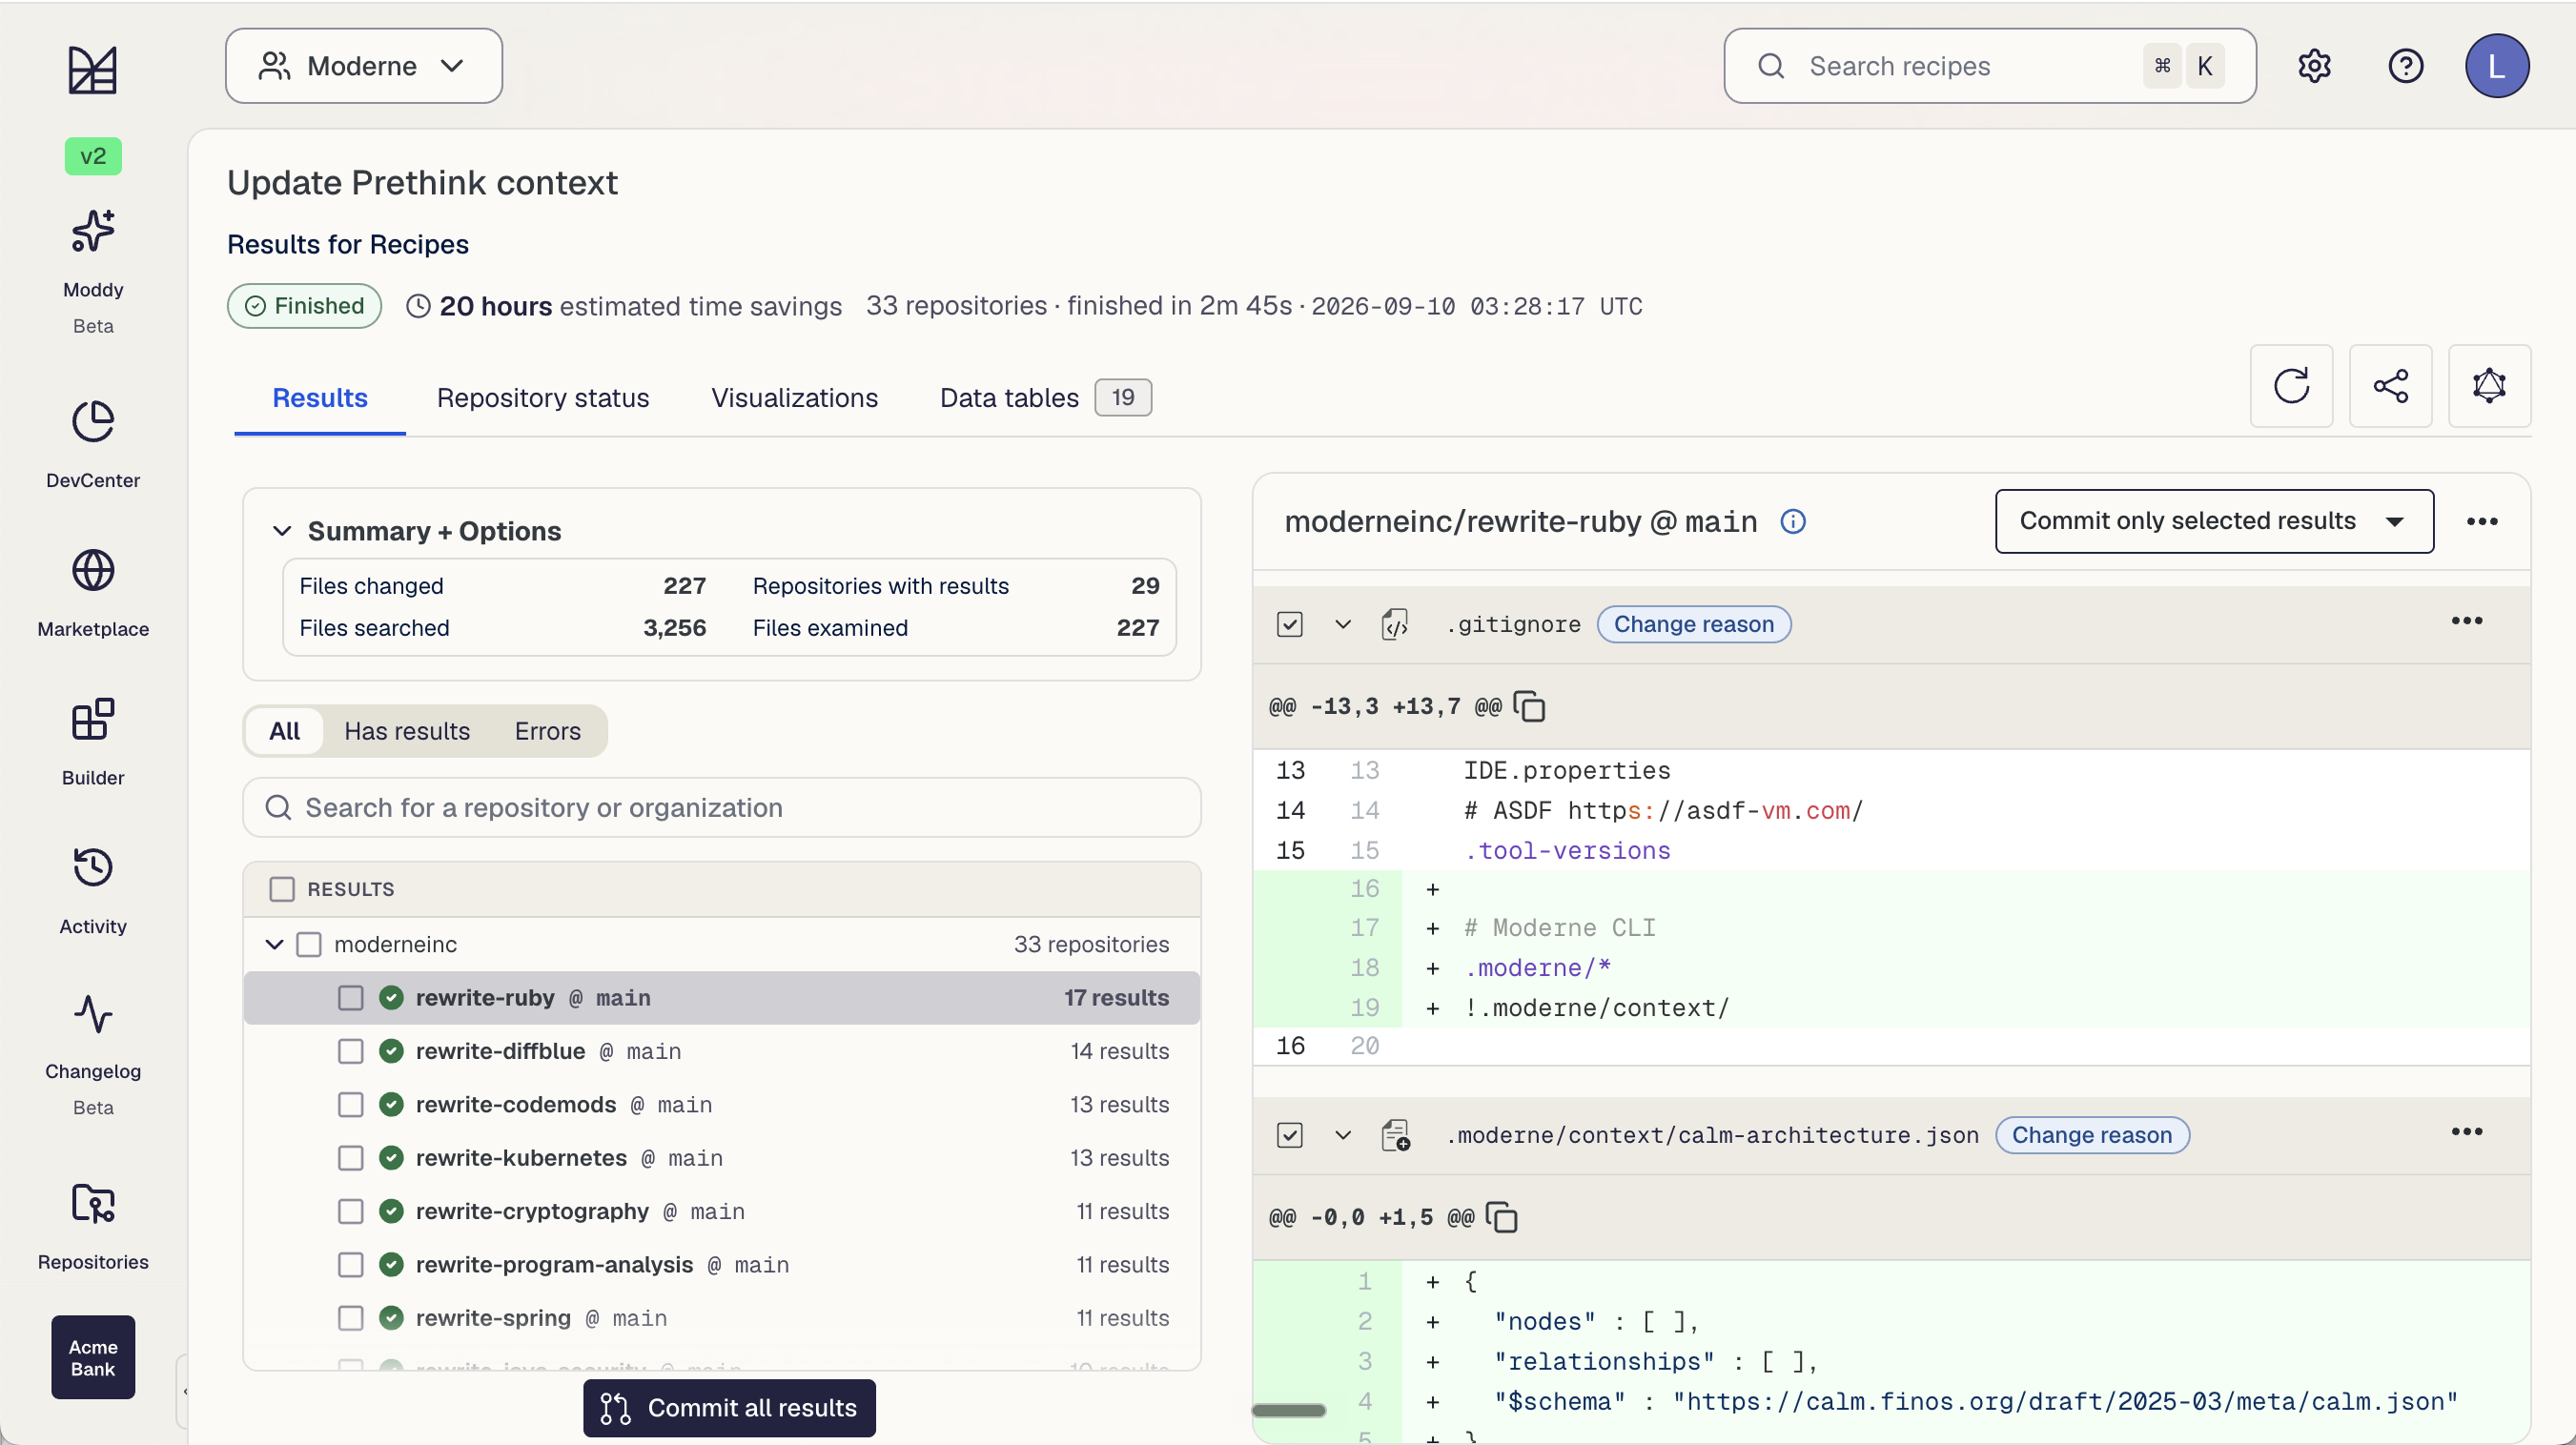The width and height of the screenshot is (2576, 1445).
Task: Open the recipe Builder
Action: [93, 742]
